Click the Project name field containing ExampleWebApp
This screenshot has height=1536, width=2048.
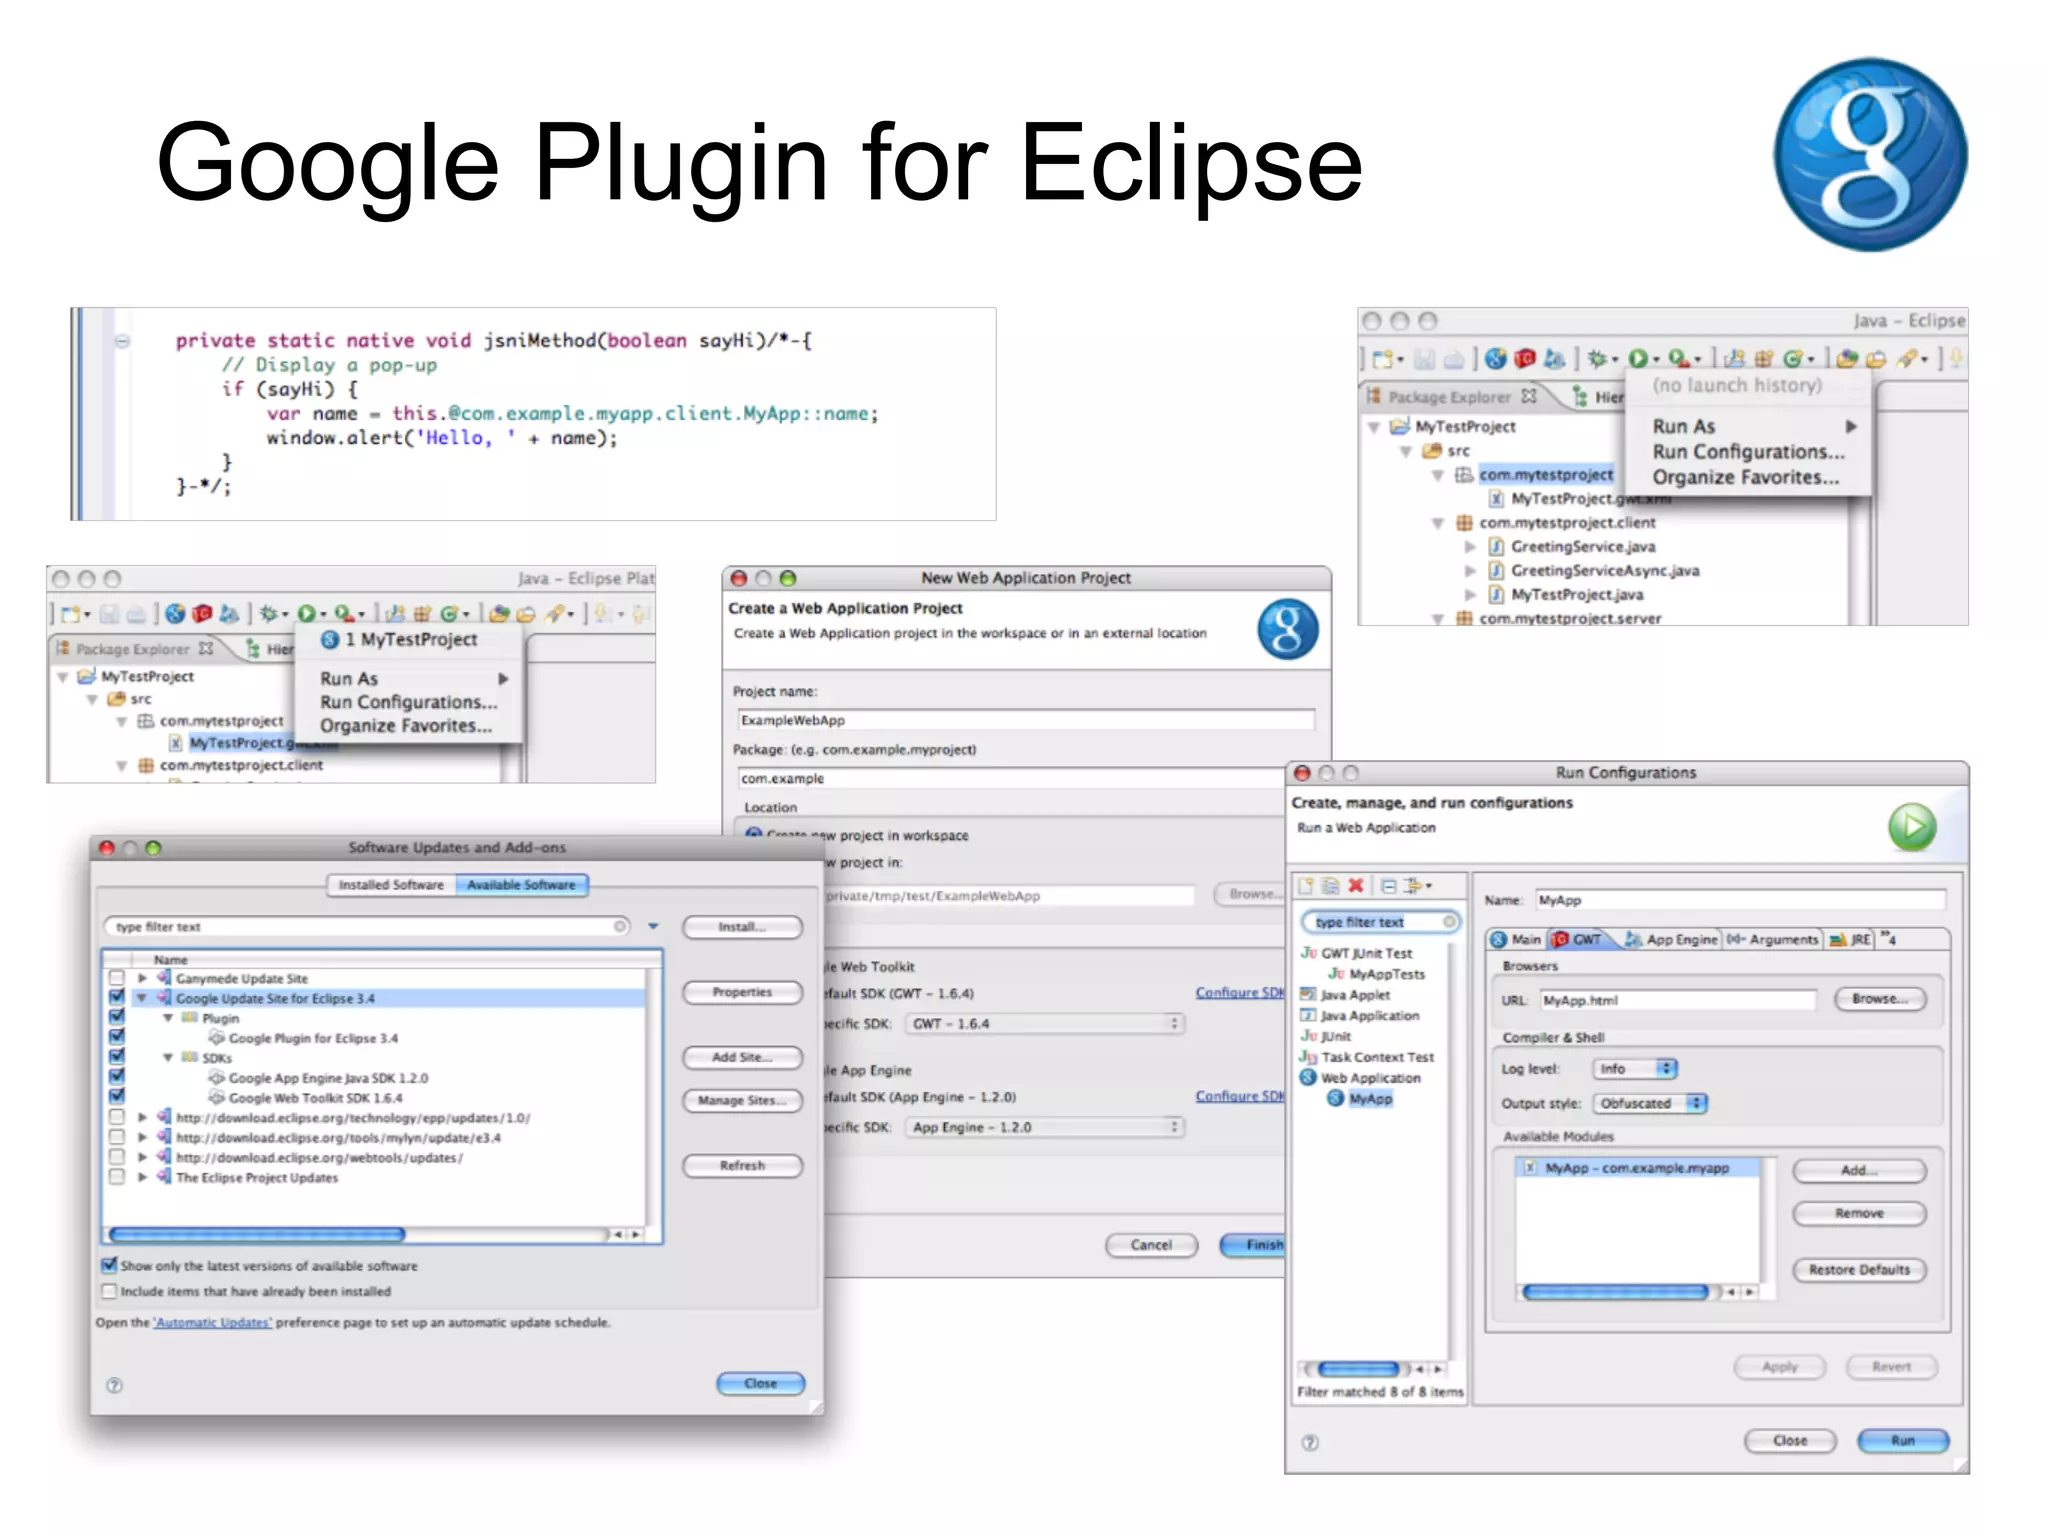1025,720
